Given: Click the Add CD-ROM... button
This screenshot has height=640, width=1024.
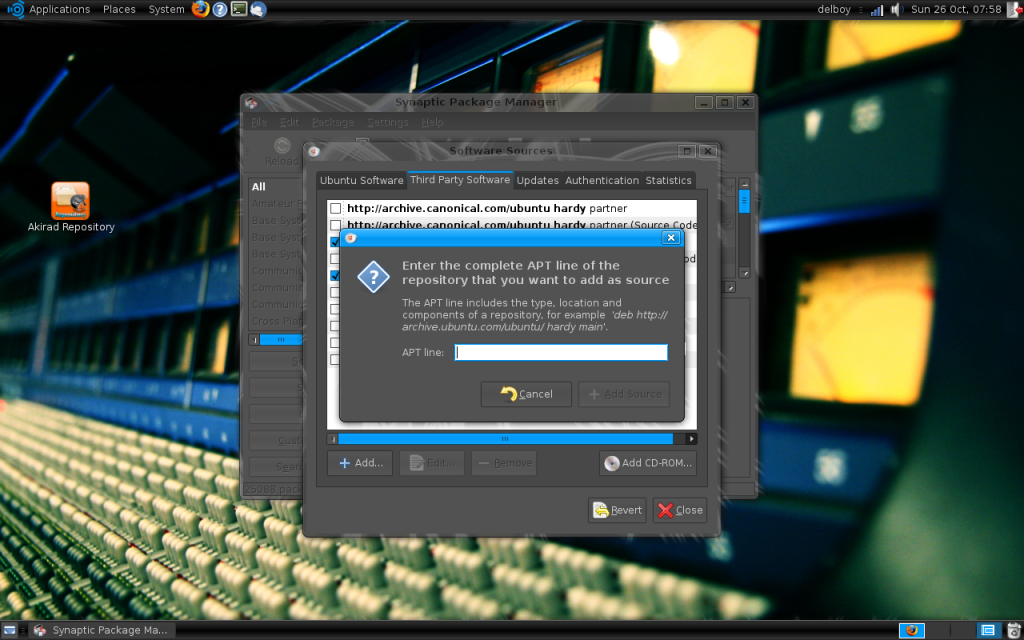Looking at the screenshot, I should click(648, 463).
